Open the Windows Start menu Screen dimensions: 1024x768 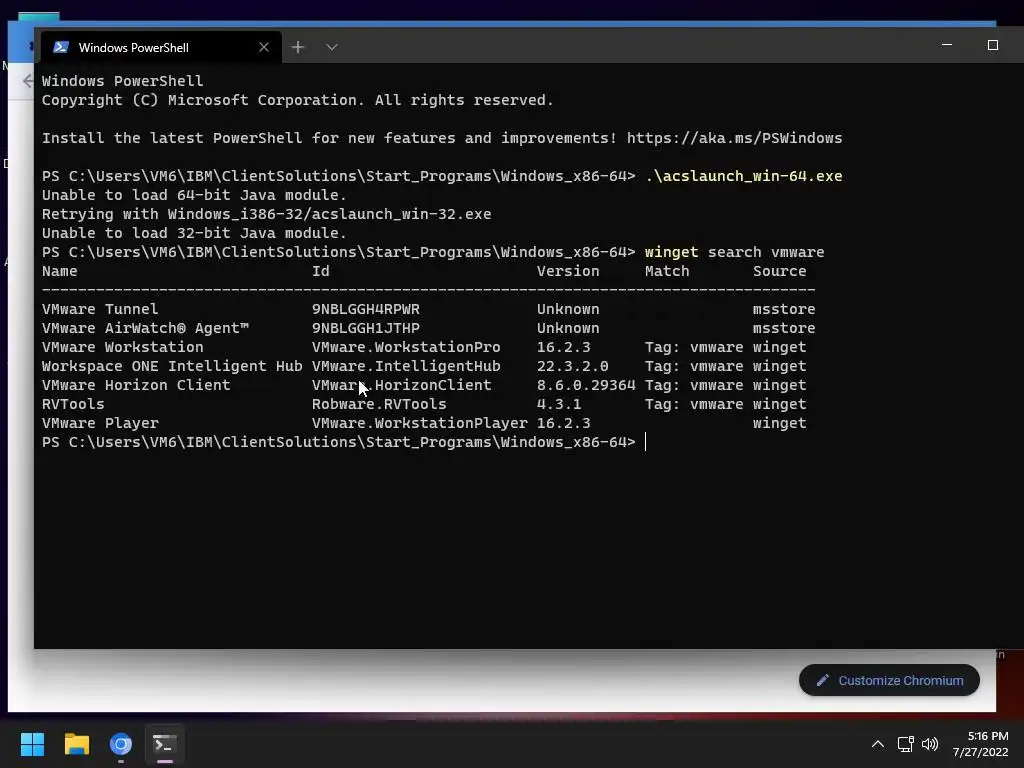[32, 744]
